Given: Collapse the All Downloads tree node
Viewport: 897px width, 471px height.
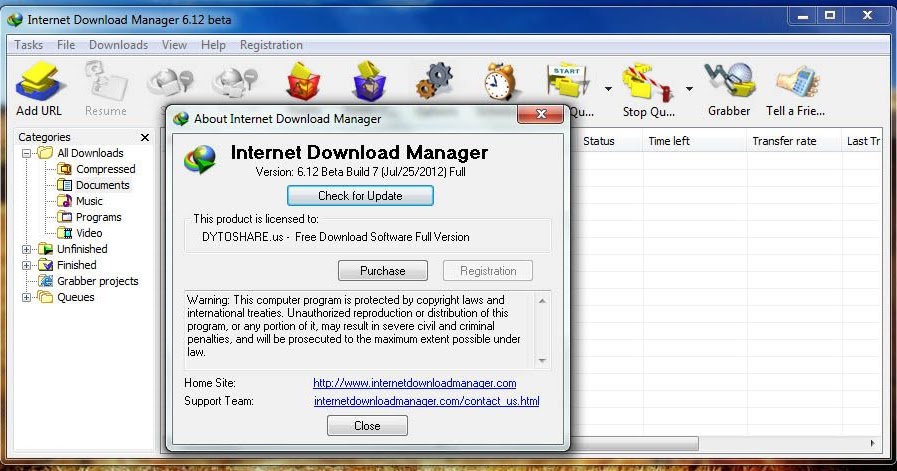Looking at the screenshot, I should pyautogui.click(x=26, y=153).
